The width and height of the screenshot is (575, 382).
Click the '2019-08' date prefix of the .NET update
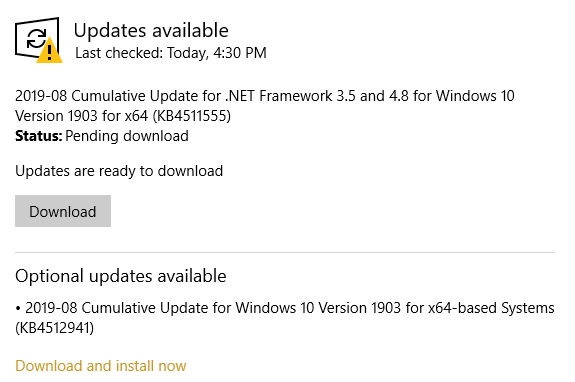tap(41, 96)
